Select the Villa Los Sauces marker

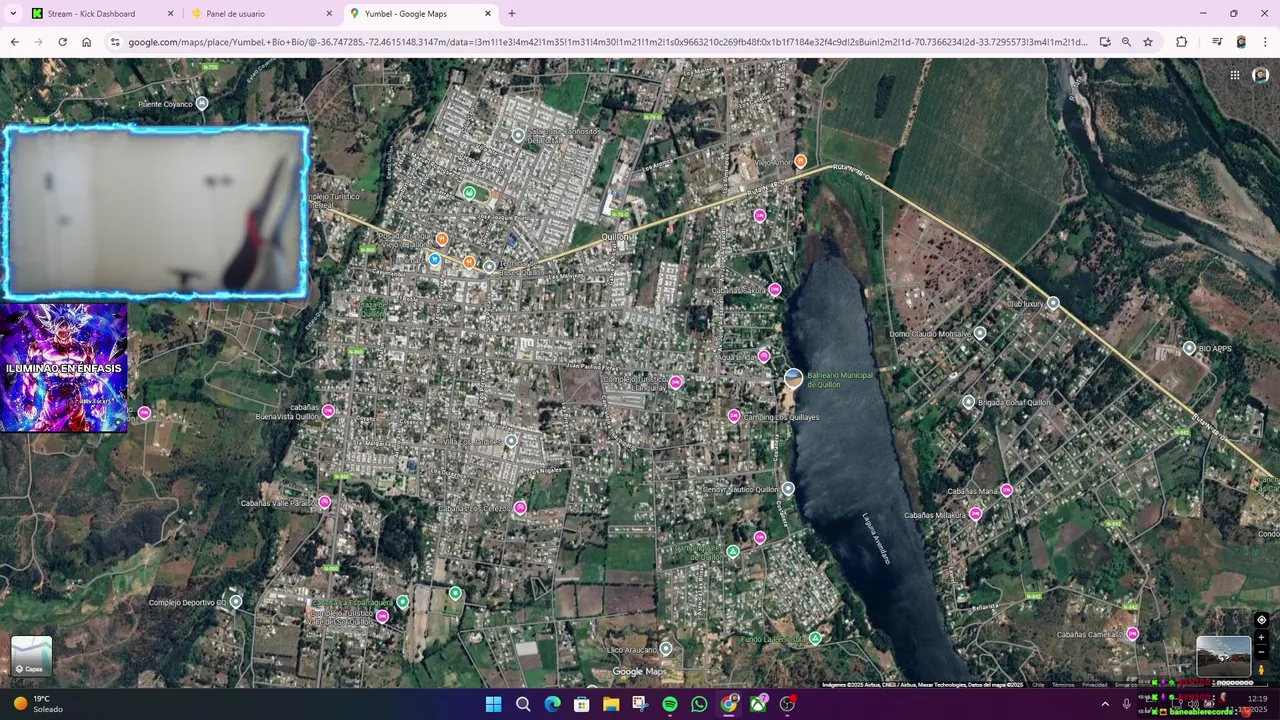511,441
